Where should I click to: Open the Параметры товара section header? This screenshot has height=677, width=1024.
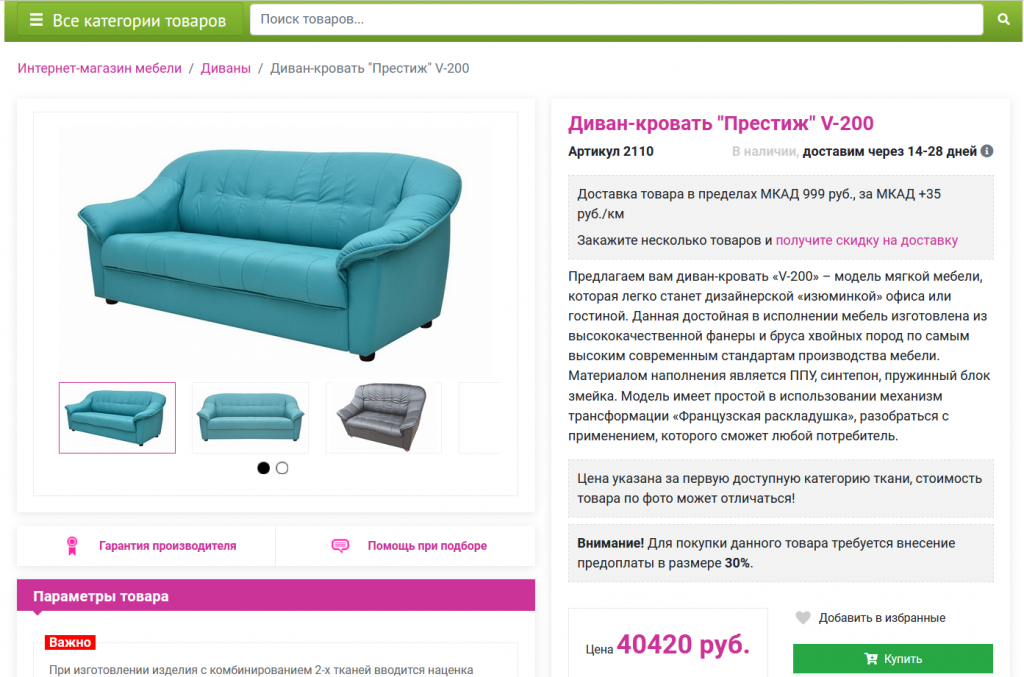[276, 595]
